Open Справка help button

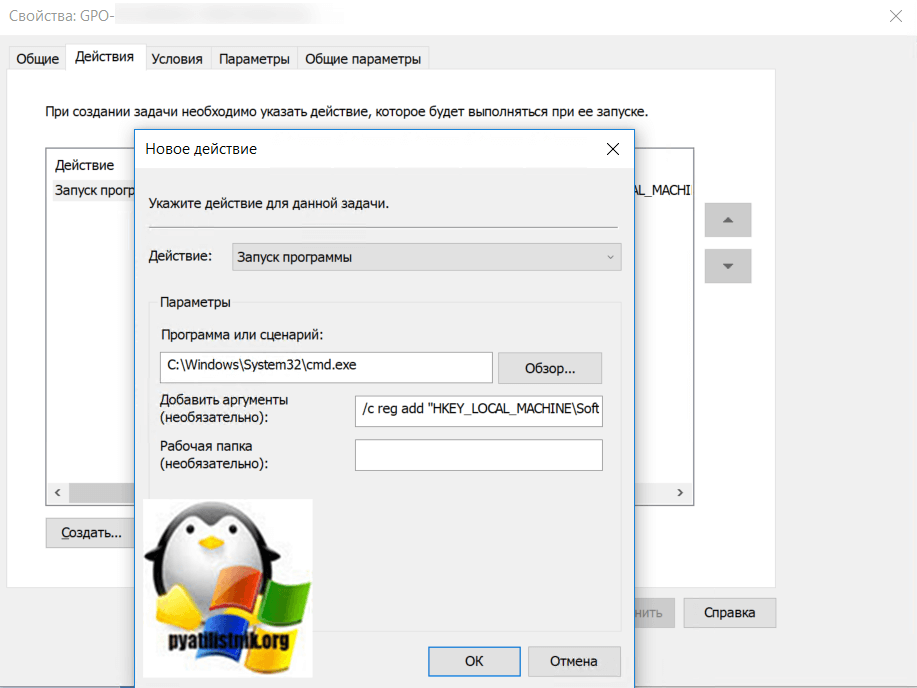pyautogui.click(x=729, y=612)
